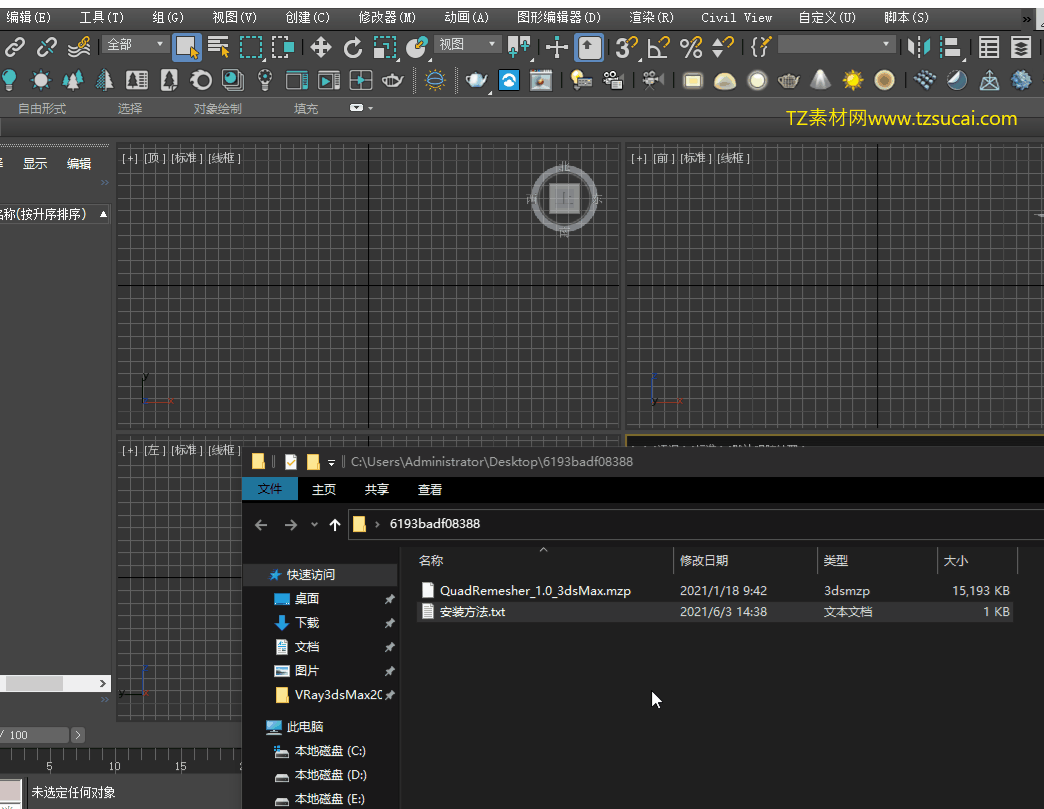
Task: Open reference coordinate system dropdown 视图
Action: [x=467, y=45]
